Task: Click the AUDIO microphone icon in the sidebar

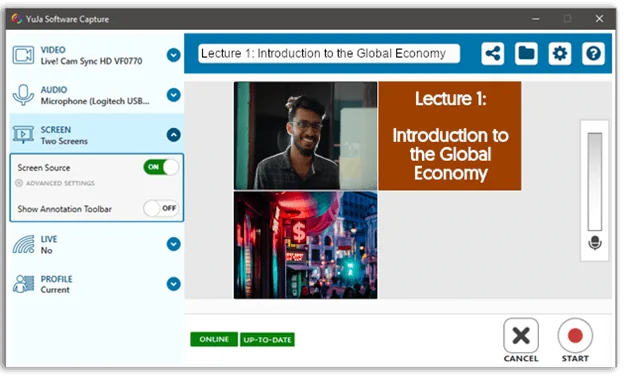Action: [x=23, y=95]
